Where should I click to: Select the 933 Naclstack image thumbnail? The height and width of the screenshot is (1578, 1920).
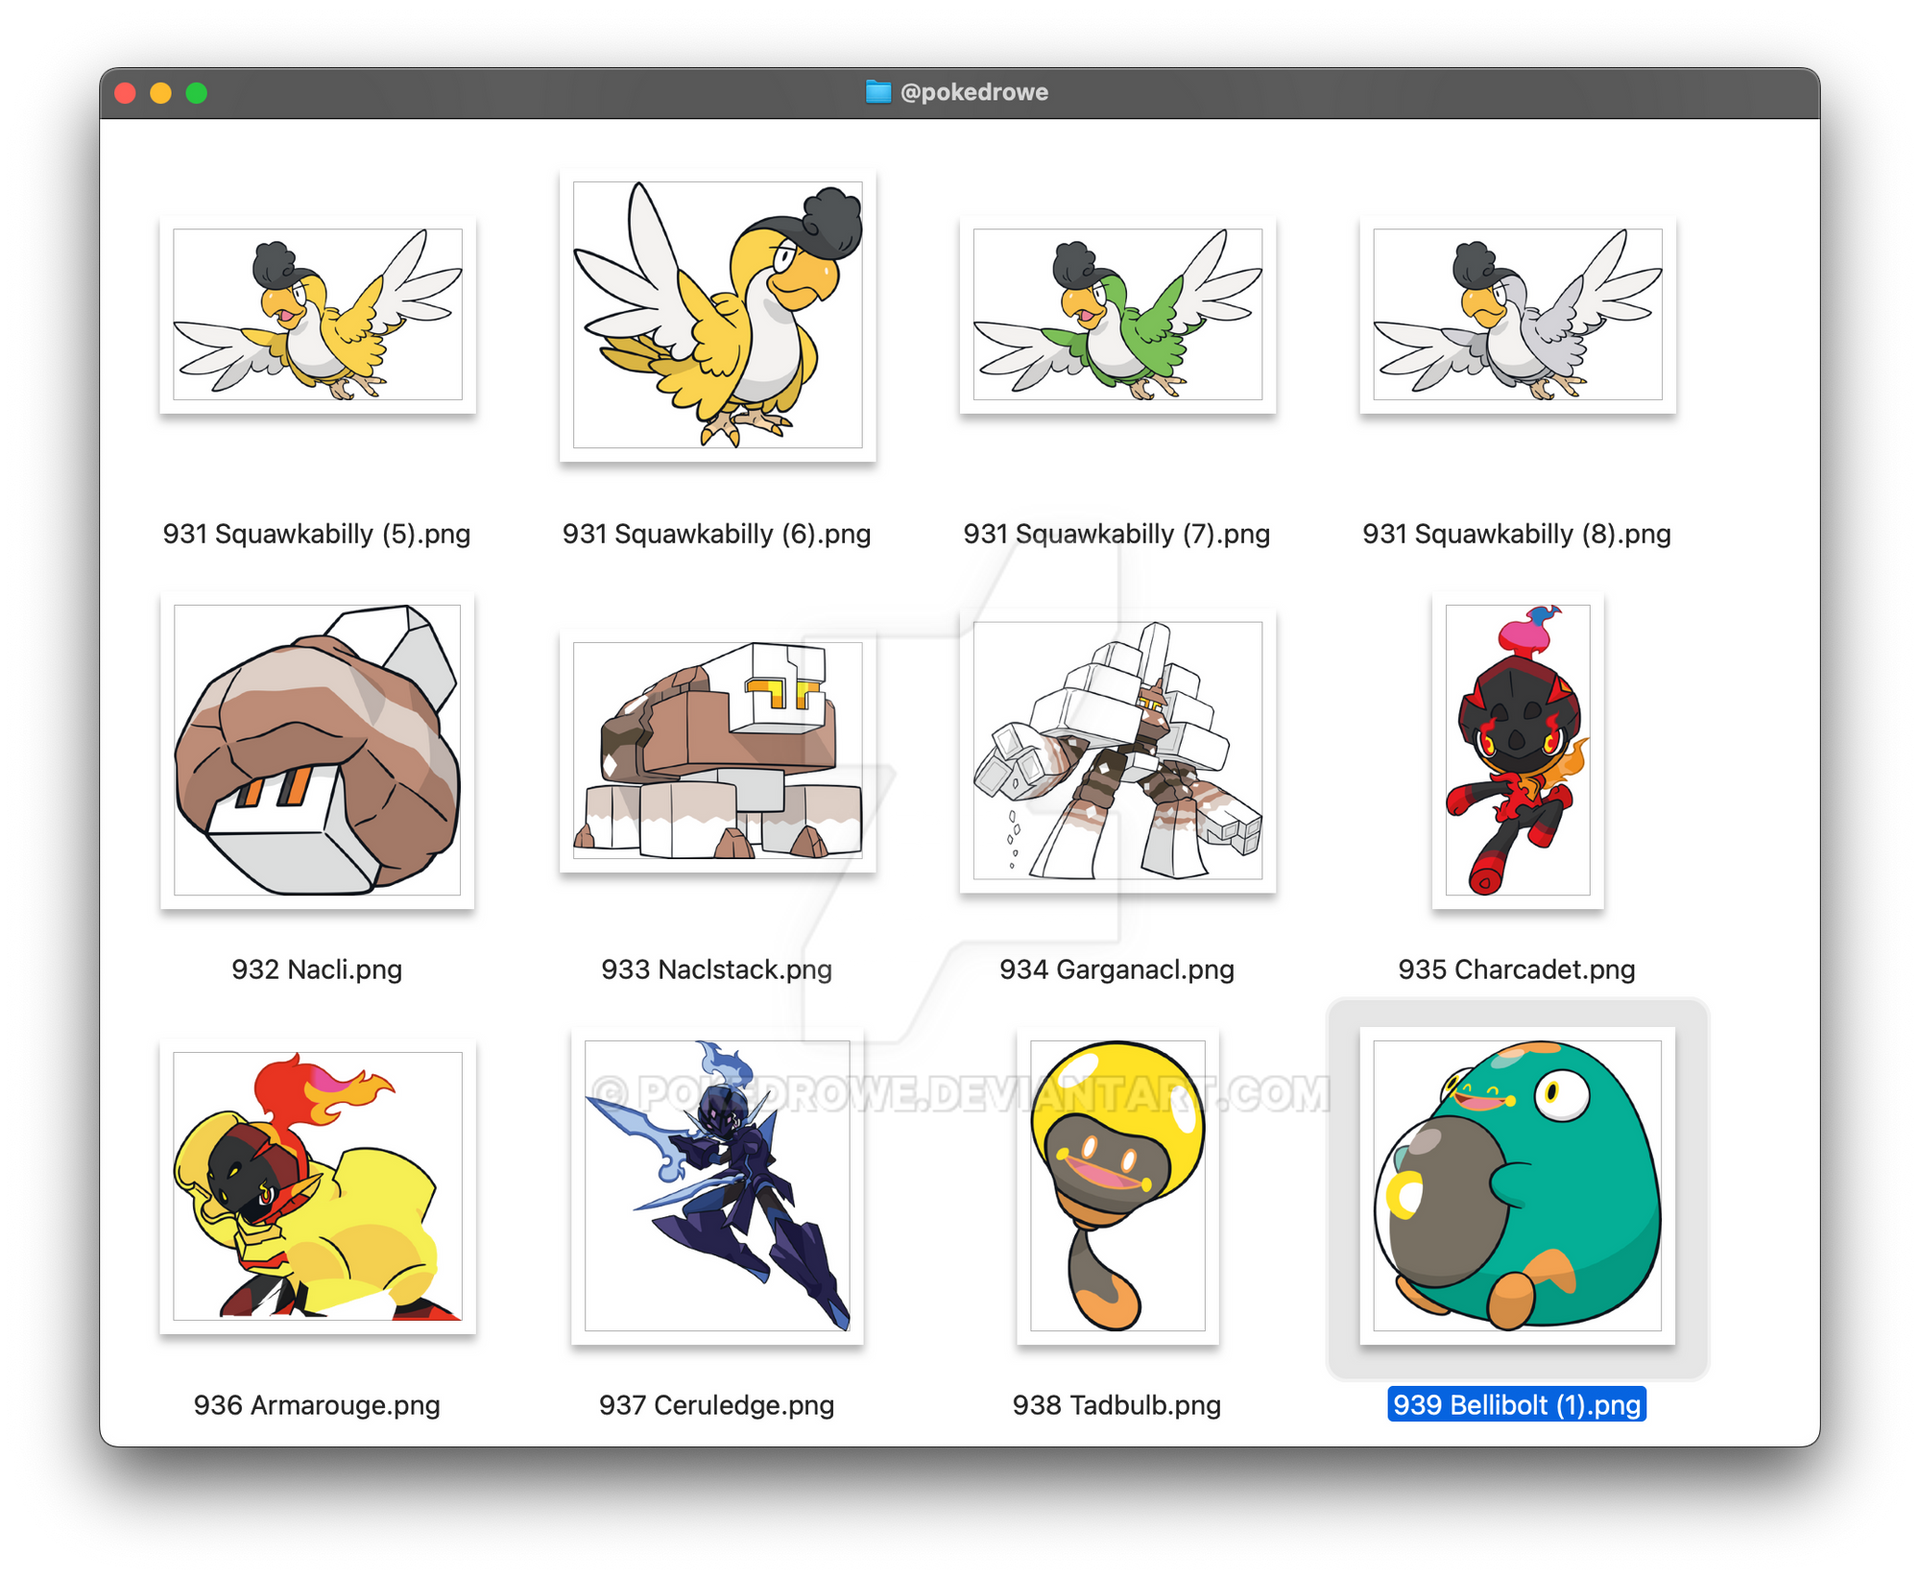click(718, 750)
